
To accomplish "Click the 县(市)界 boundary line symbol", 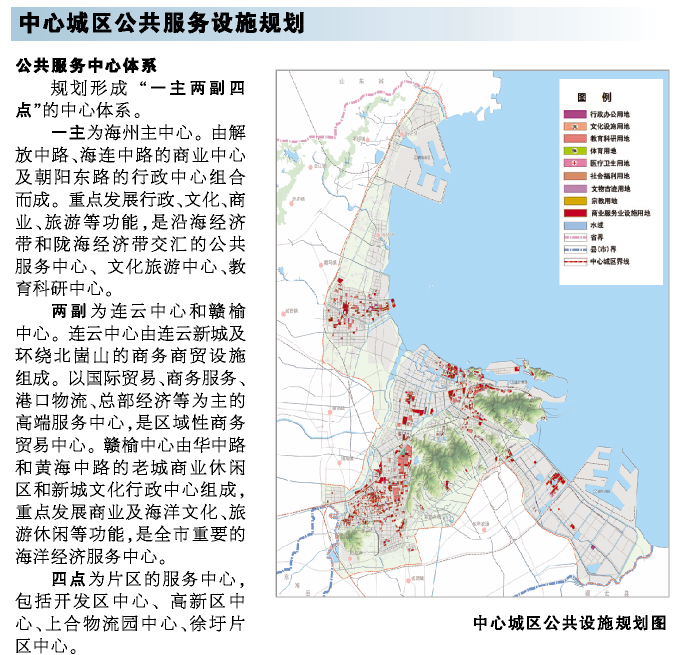I will point(576,249).
